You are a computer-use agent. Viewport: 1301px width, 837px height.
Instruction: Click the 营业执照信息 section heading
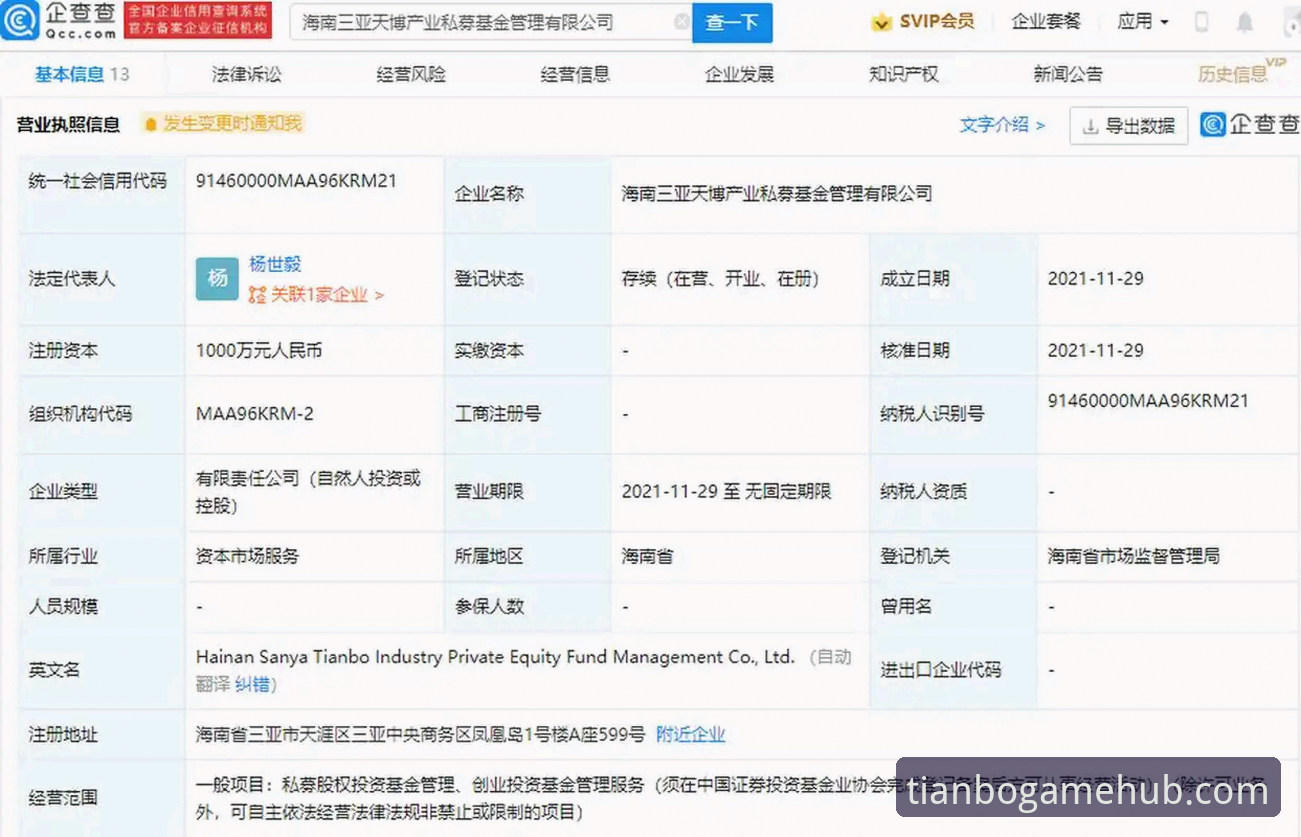point(68,125)
